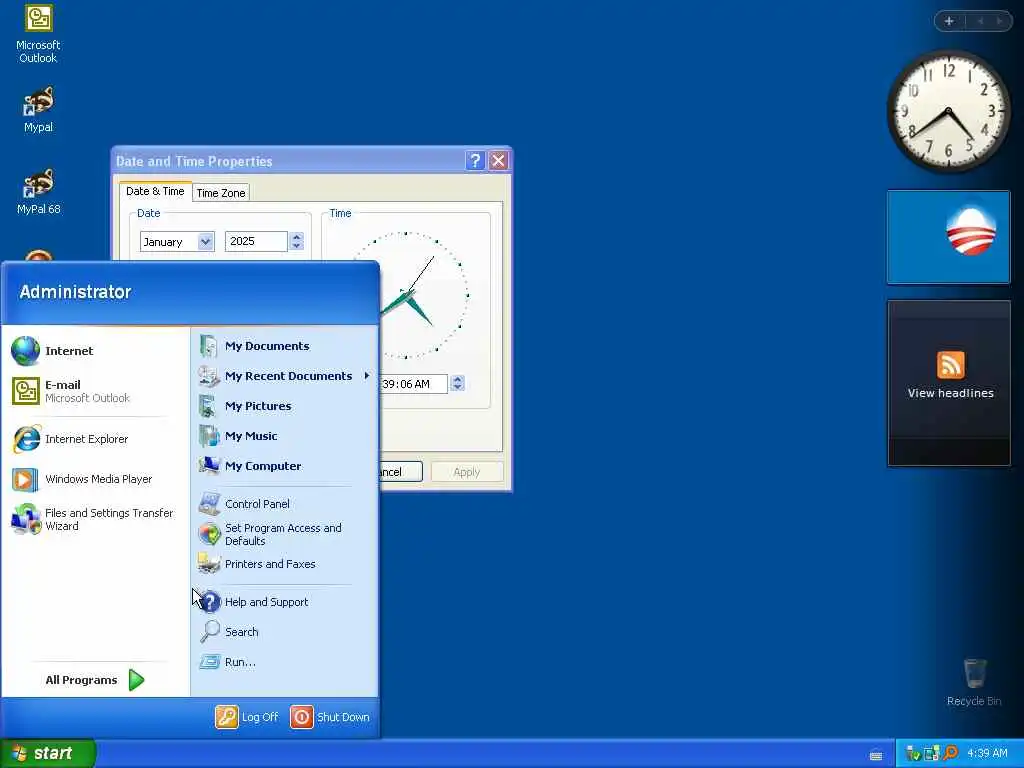Open Search from the Start menu

coord(283,632)
